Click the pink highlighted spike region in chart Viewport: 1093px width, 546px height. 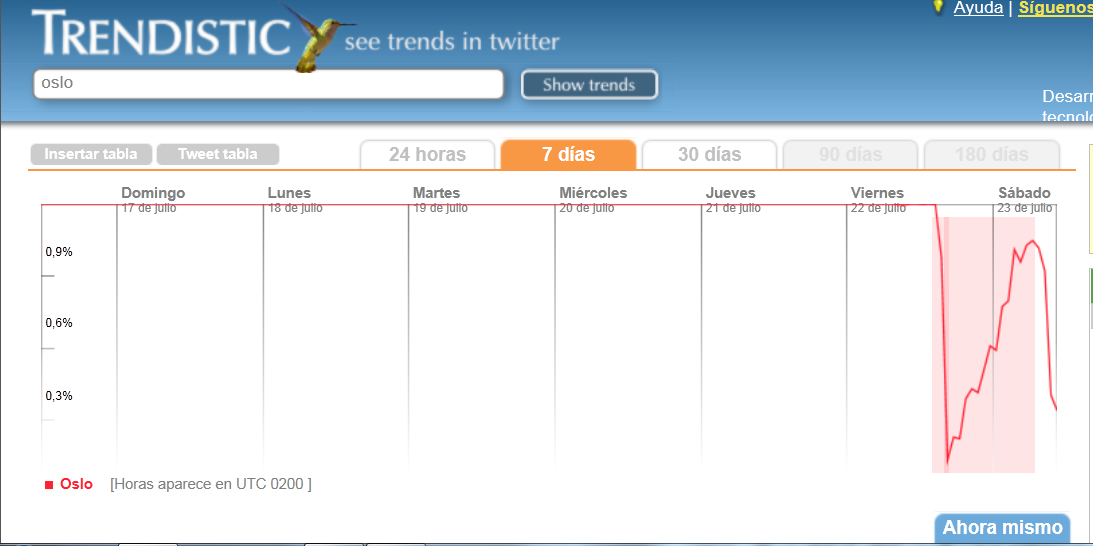coord(983,344)
